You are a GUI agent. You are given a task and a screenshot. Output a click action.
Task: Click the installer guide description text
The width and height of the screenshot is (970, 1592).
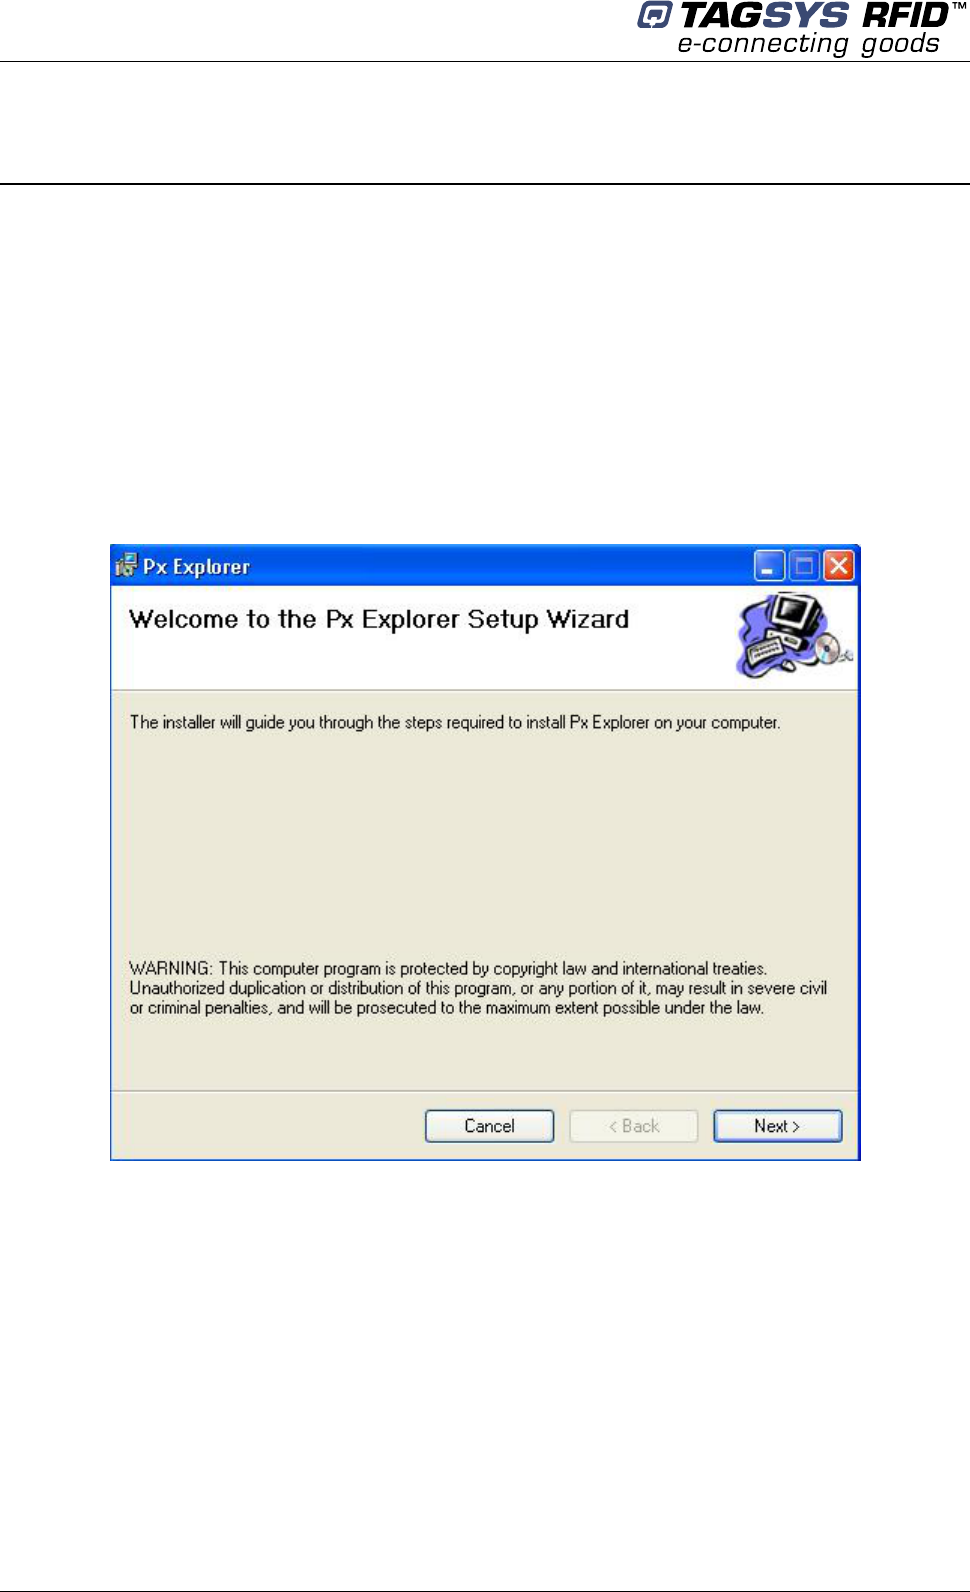pyautogui.click(x=455, y=722)
